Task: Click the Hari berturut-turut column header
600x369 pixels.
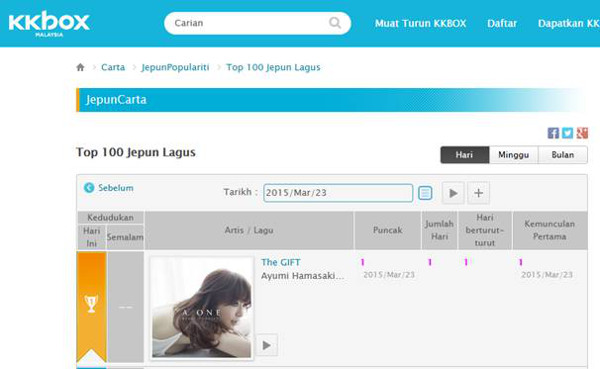Action: 485,230
